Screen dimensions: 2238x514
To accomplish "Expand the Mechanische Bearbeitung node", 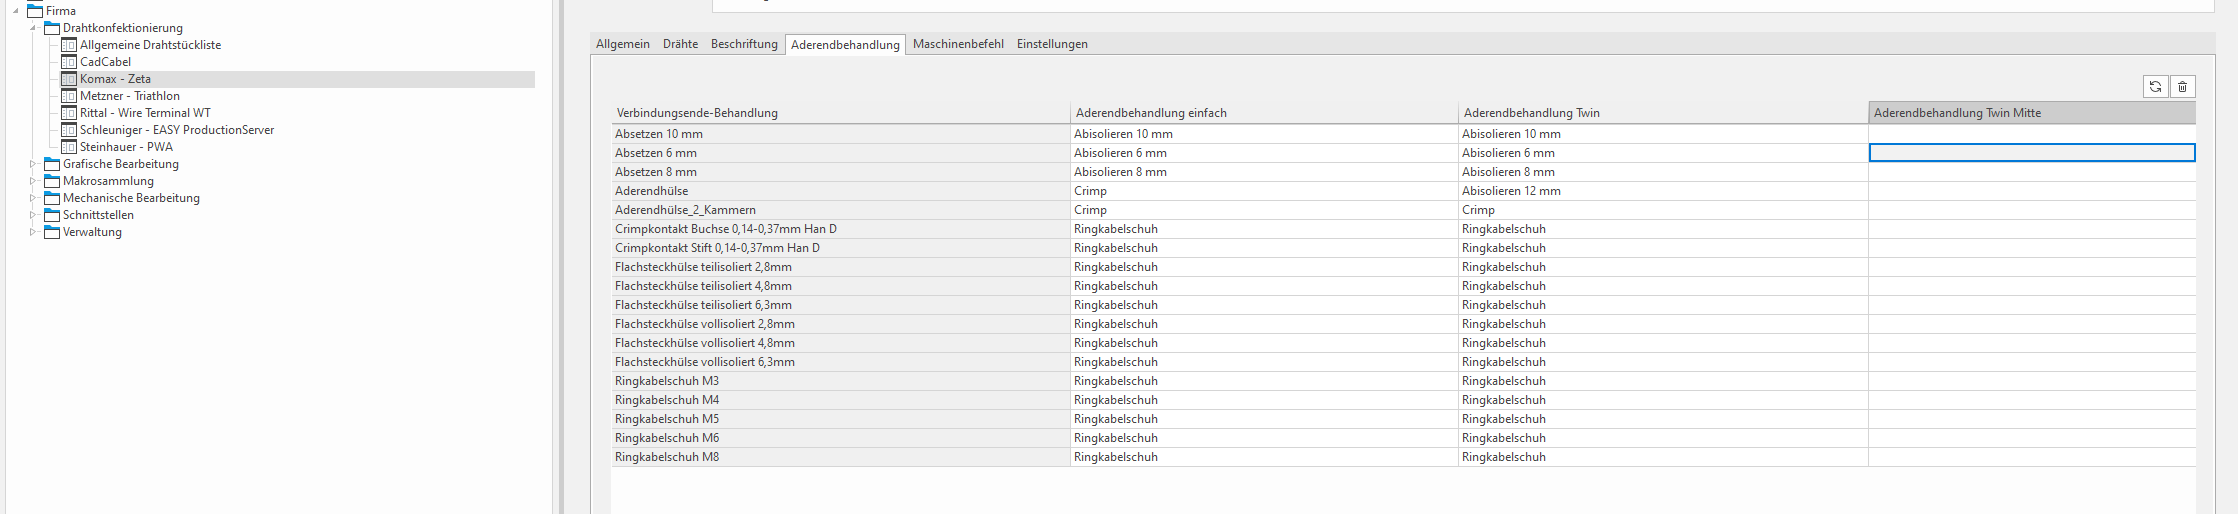I will [x=33, y=198].
